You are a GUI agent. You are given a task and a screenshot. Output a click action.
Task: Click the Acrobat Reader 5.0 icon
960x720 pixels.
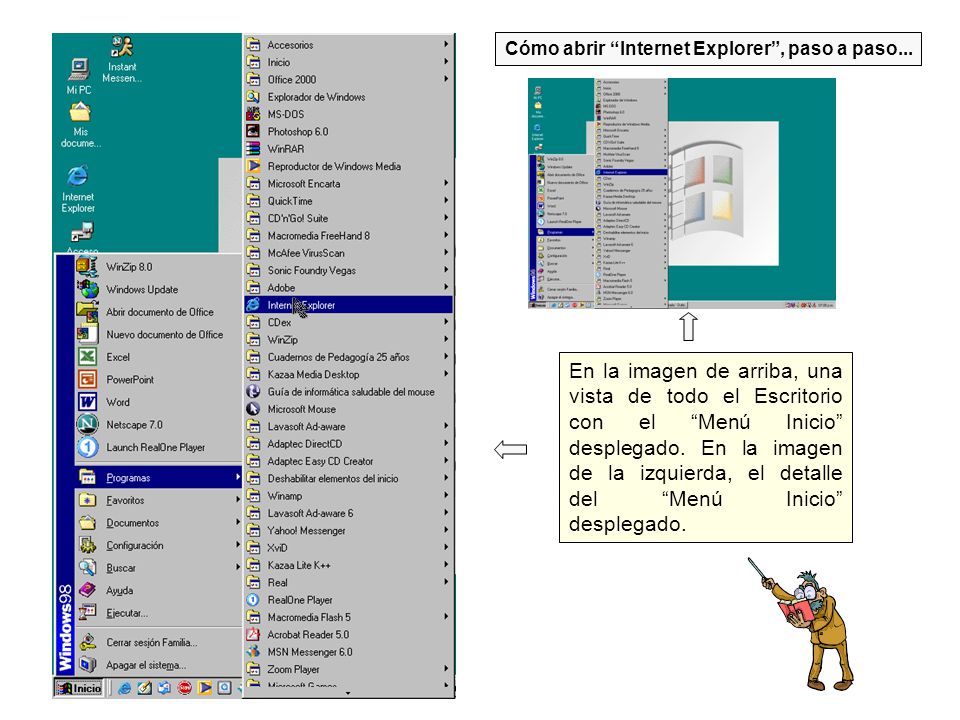click(x=253, y=634)
